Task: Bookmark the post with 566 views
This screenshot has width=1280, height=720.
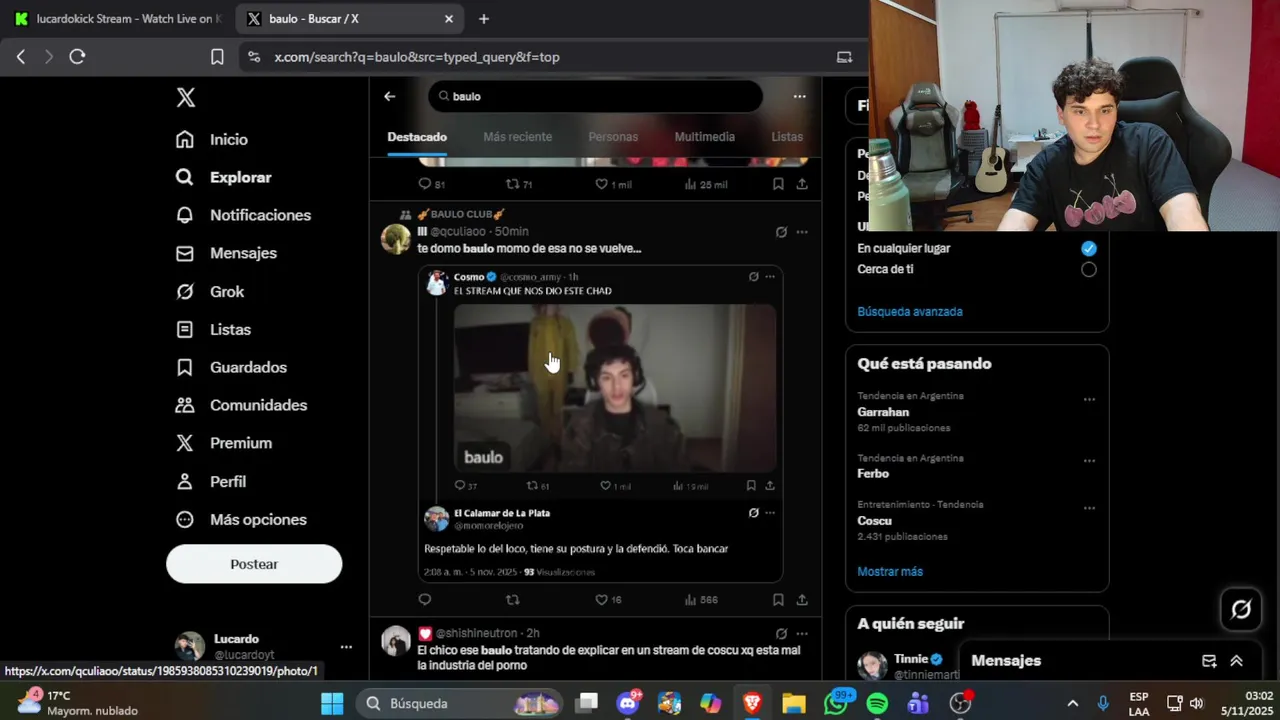Action: pos(778,600)
